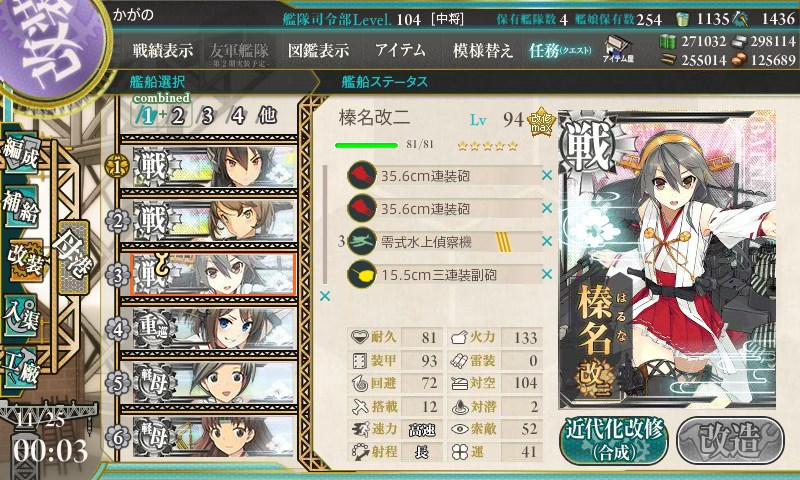The height and width of the screenshot is (480, 800).
Task: Click the アイテム屋 item shop icon
Action: coord(617,49)
